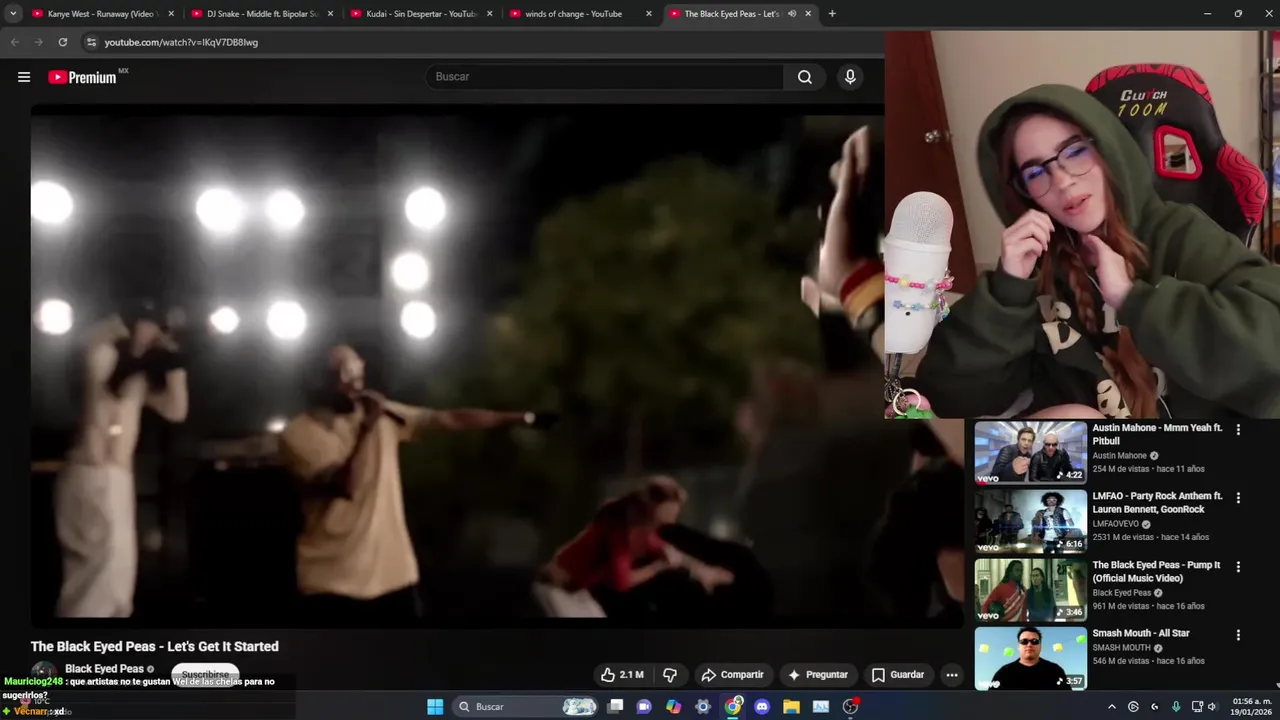Open volume control in system tray
This screenshot has width=1280, height=720.
click(1212, 707)
